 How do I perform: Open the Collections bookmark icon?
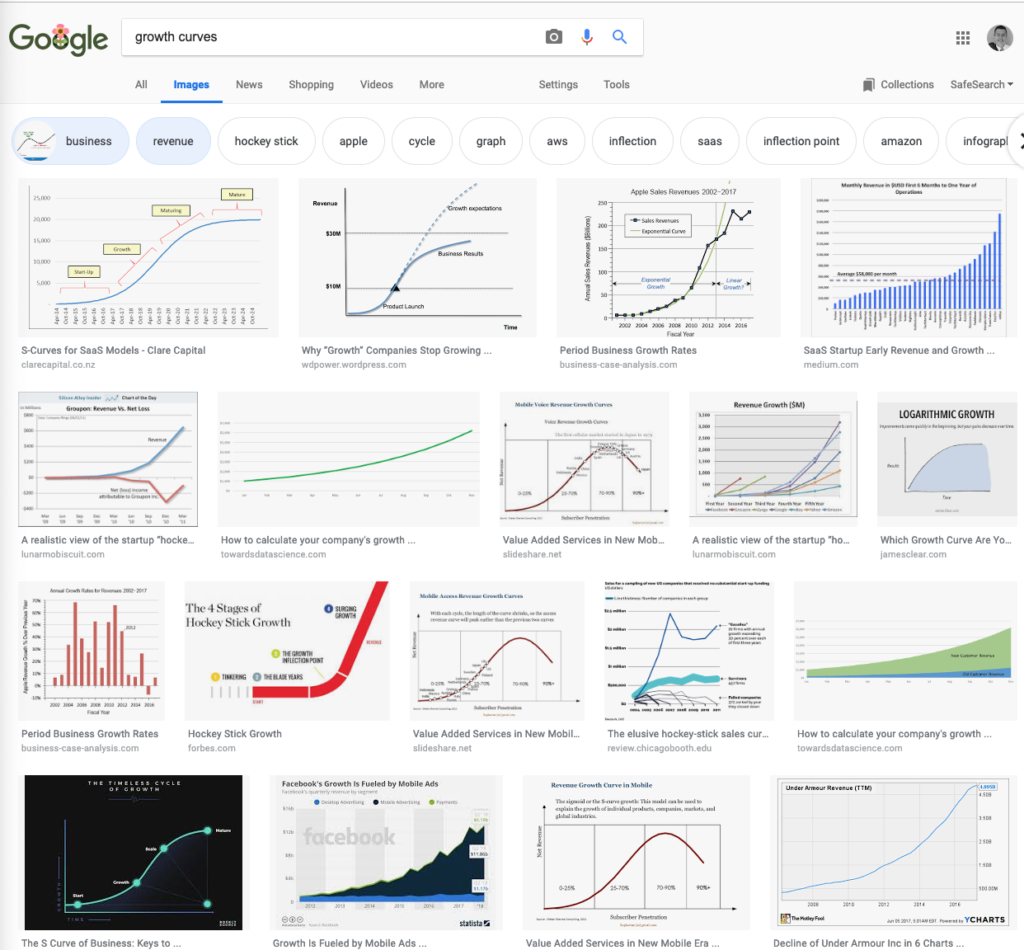coord(868,85)
